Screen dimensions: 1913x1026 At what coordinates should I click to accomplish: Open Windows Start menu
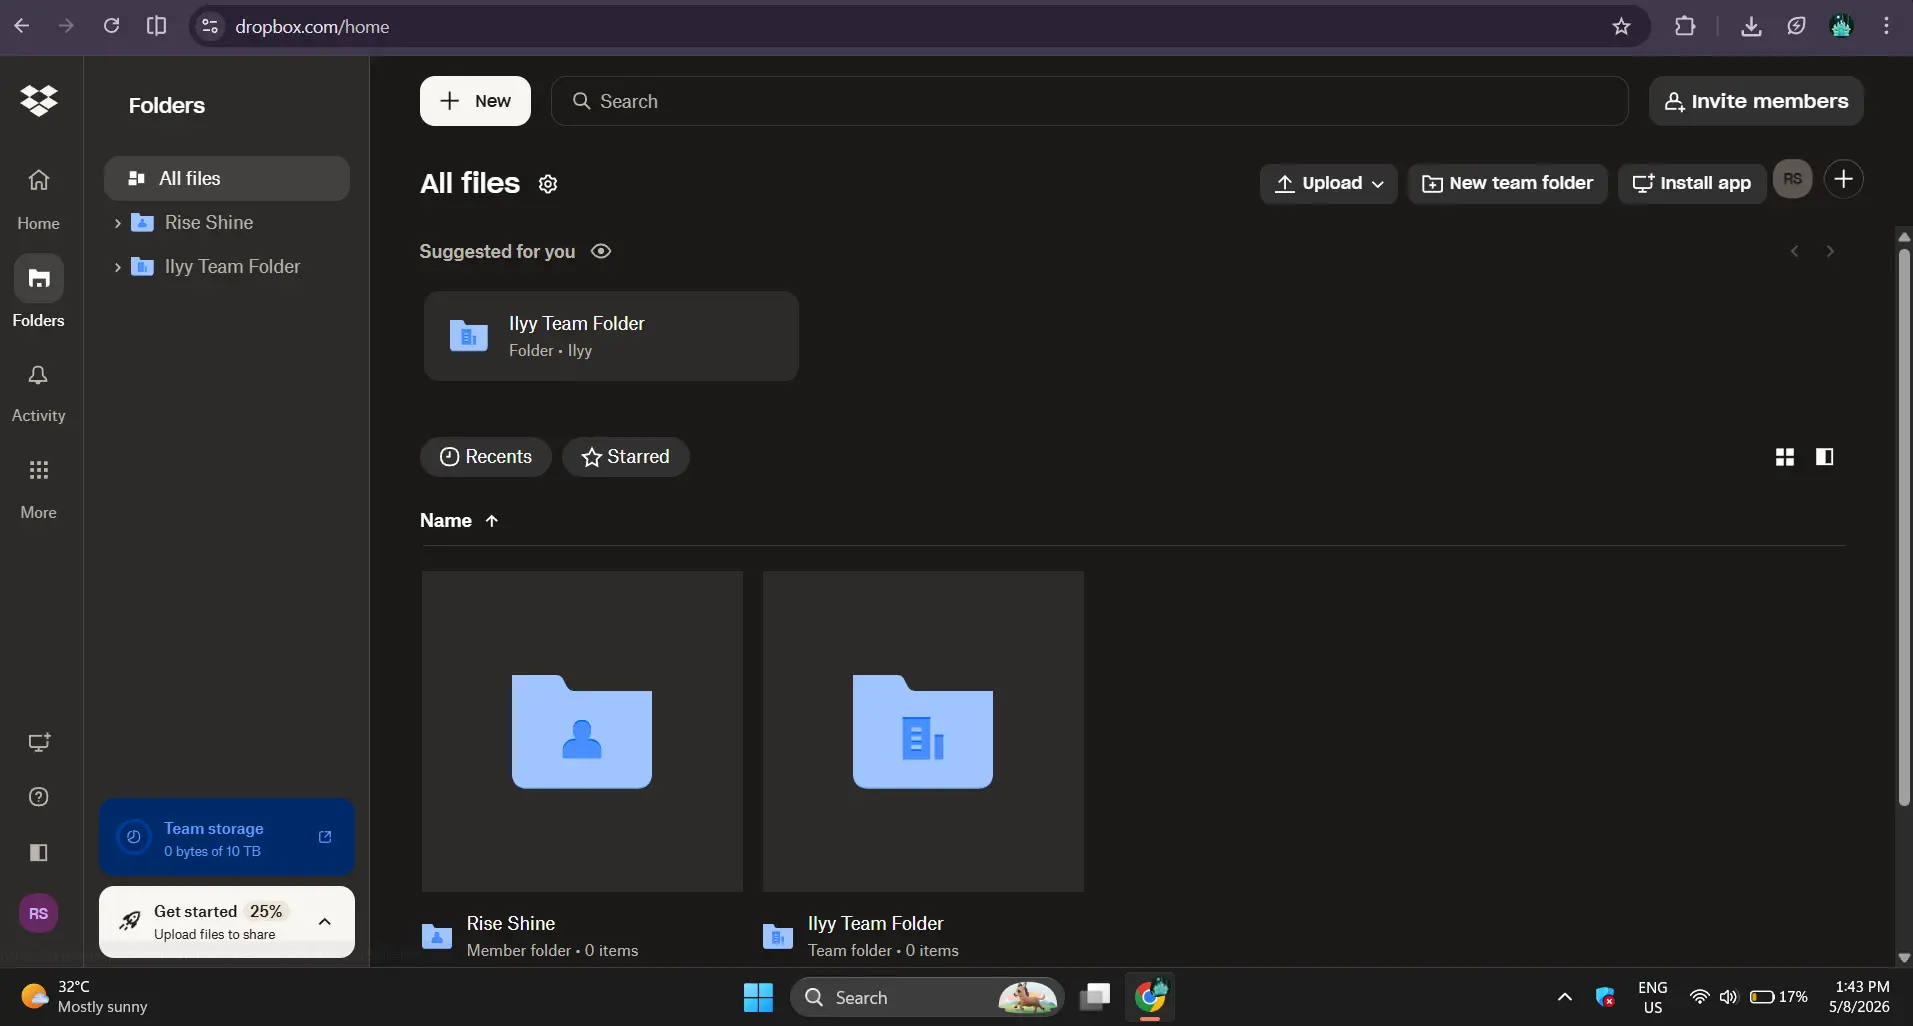tap(758, 997)
